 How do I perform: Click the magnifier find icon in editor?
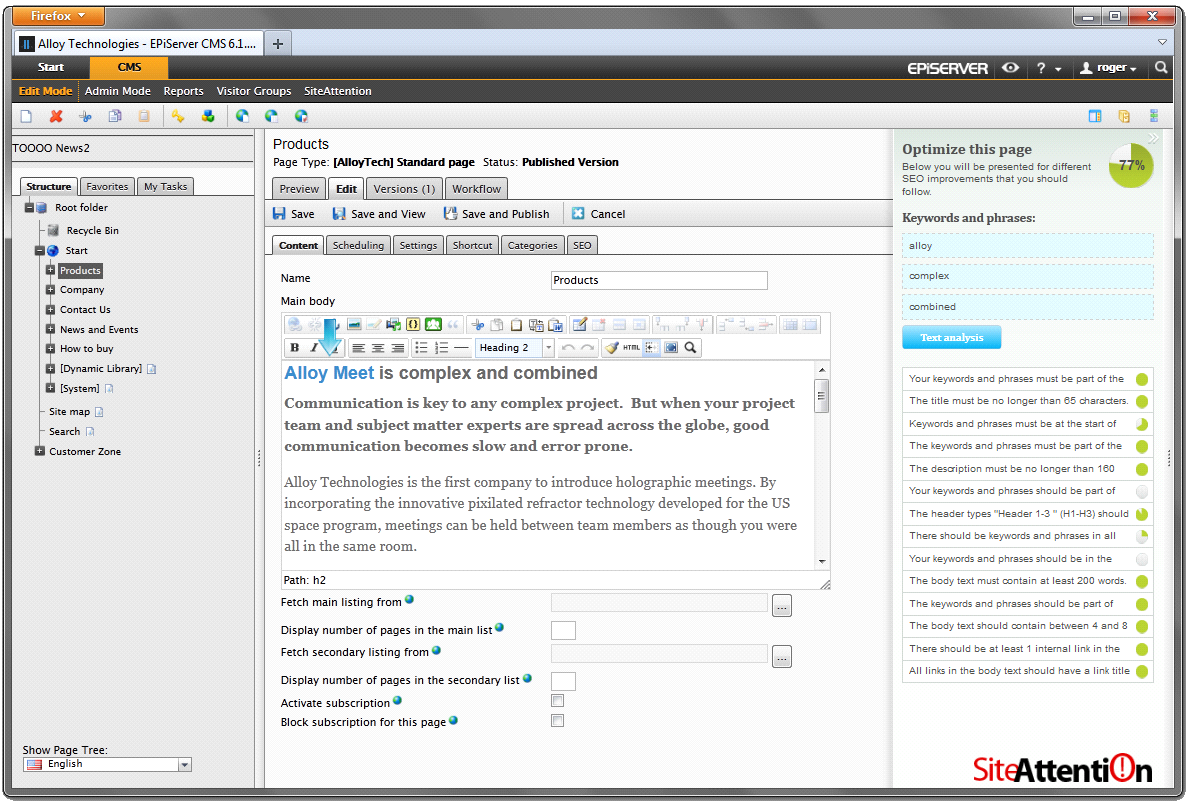pyautogui.click(x=691, y=348)
